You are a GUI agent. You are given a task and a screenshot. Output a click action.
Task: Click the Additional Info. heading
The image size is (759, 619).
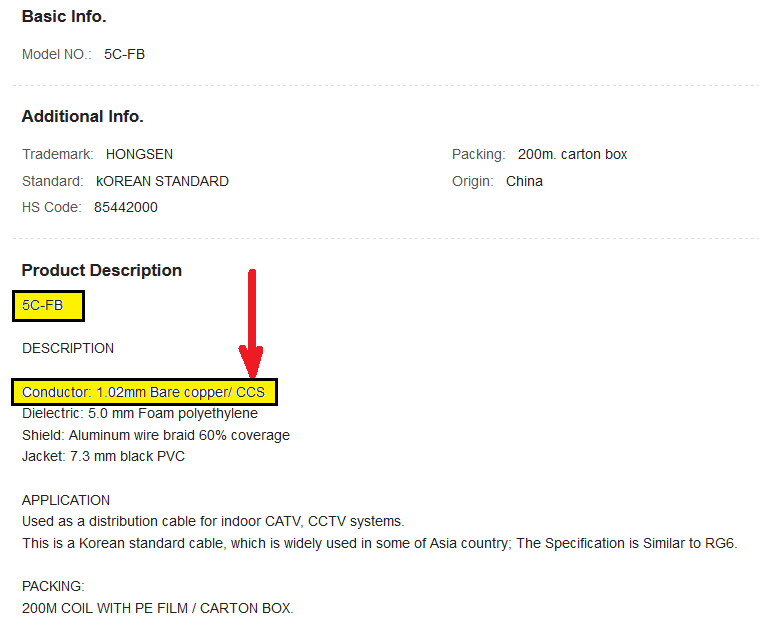[x=83, y=117]
